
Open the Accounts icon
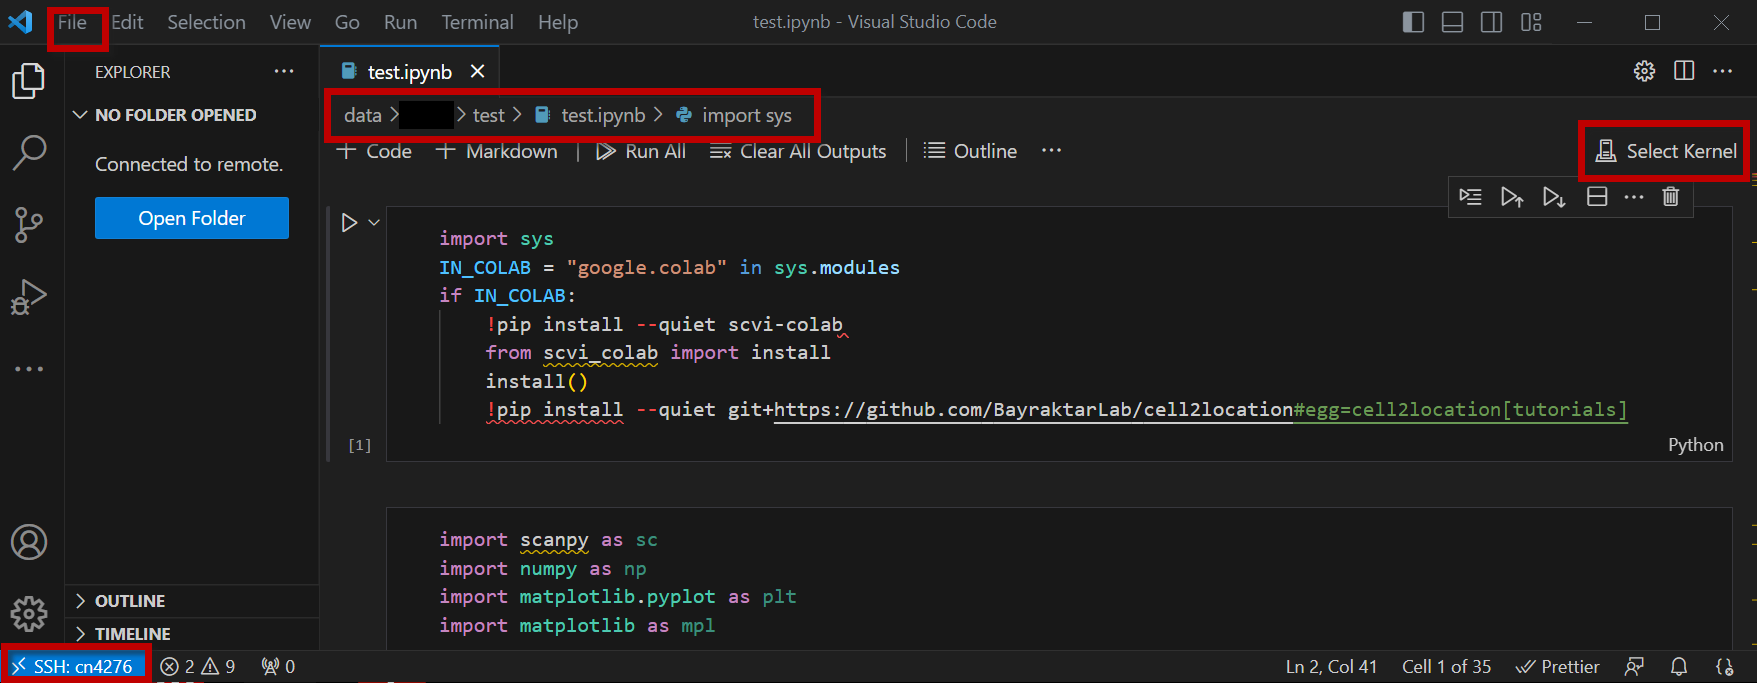coord(29,542)
